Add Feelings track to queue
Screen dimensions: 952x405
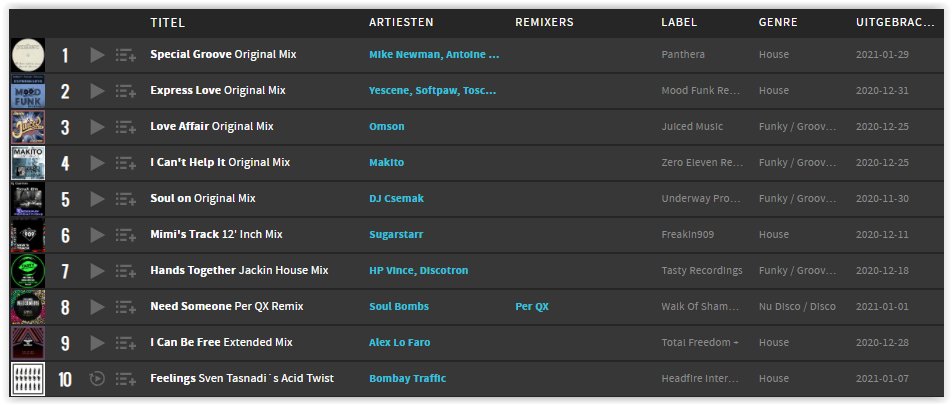pyautogui.click(x=126, y=379)
